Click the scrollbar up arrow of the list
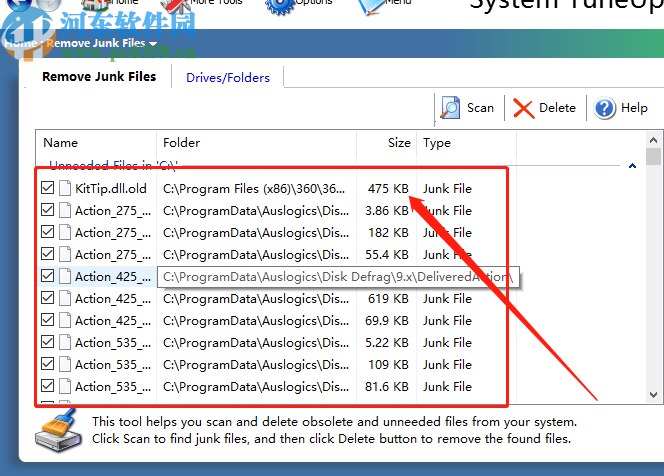664x476 pixels. pos(653,140)
